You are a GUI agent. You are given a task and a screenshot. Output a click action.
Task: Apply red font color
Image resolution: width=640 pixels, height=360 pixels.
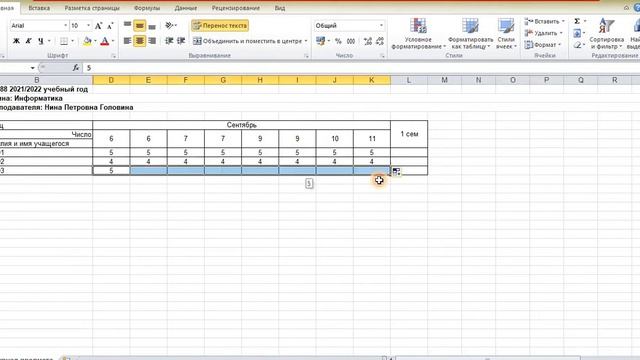(x=104, y=41)
